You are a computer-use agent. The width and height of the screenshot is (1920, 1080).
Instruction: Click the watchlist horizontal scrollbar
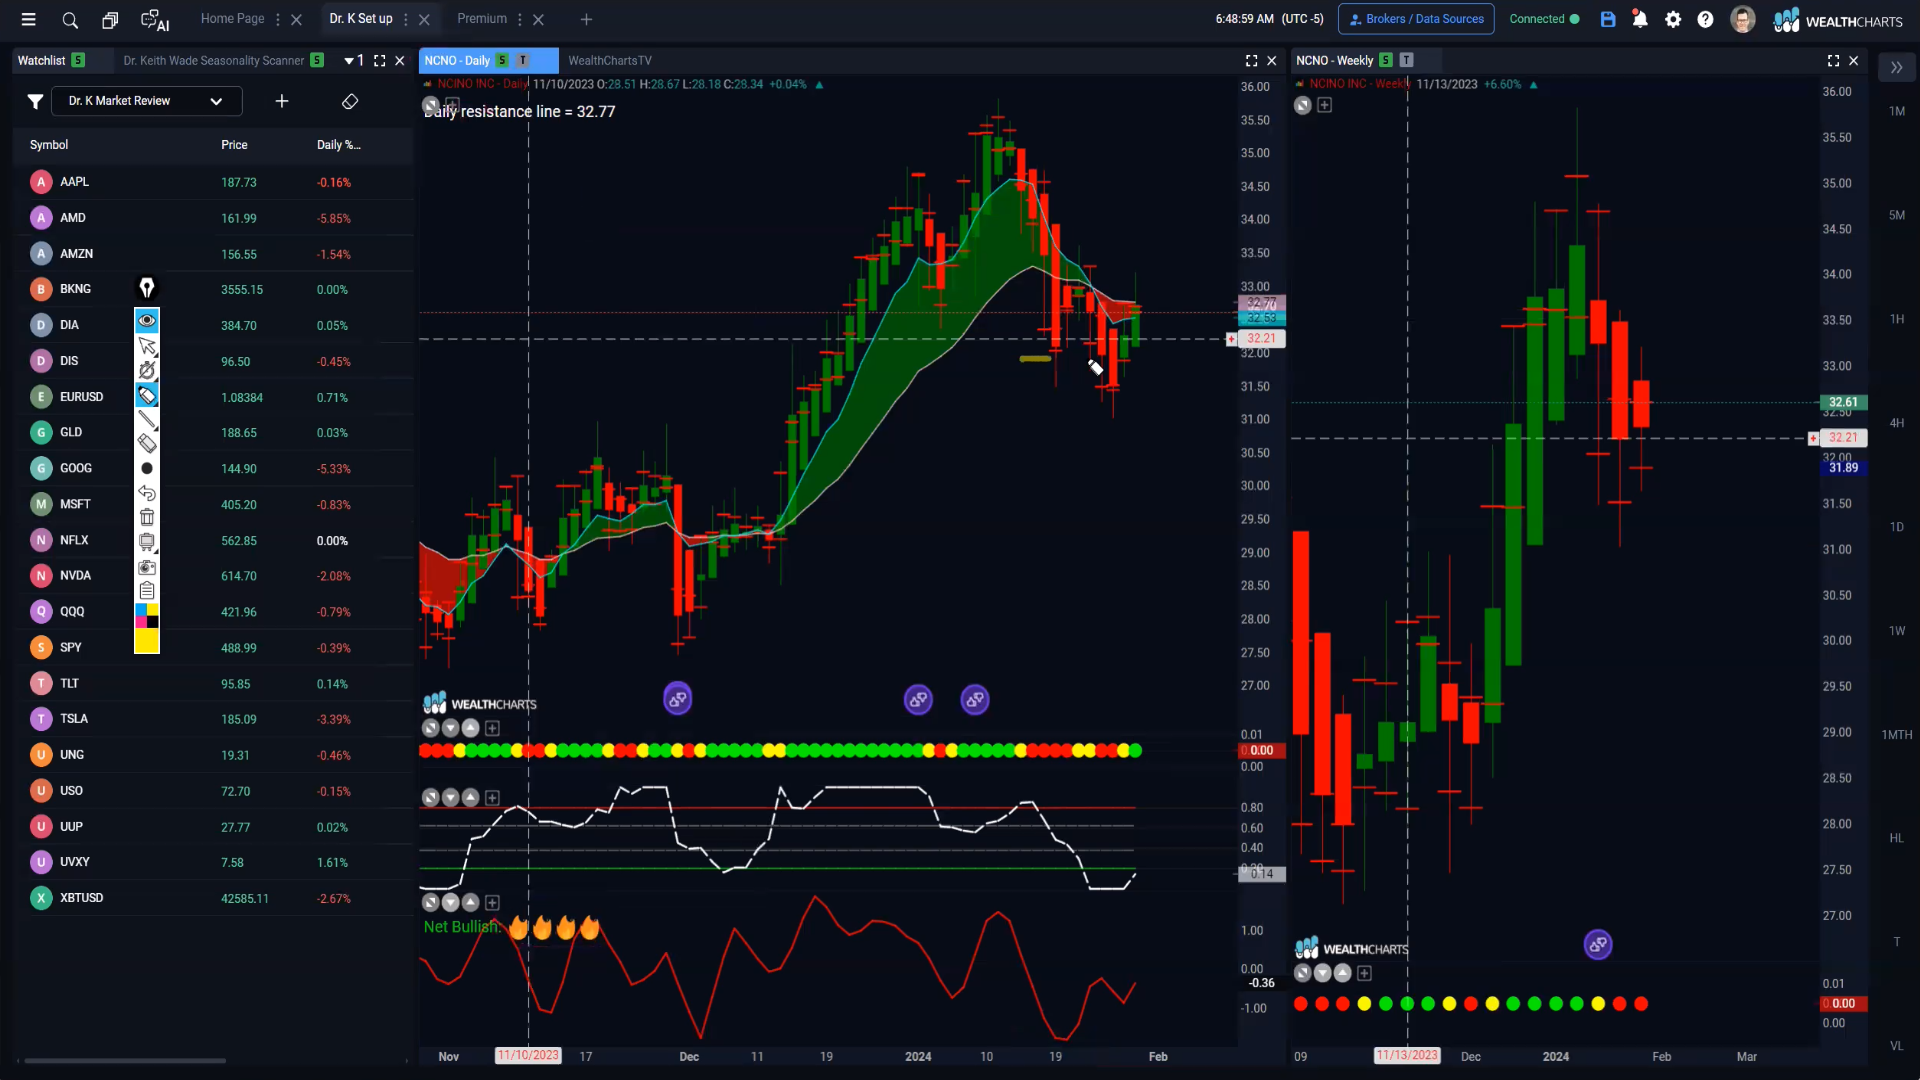click(x=125, y=1060)
